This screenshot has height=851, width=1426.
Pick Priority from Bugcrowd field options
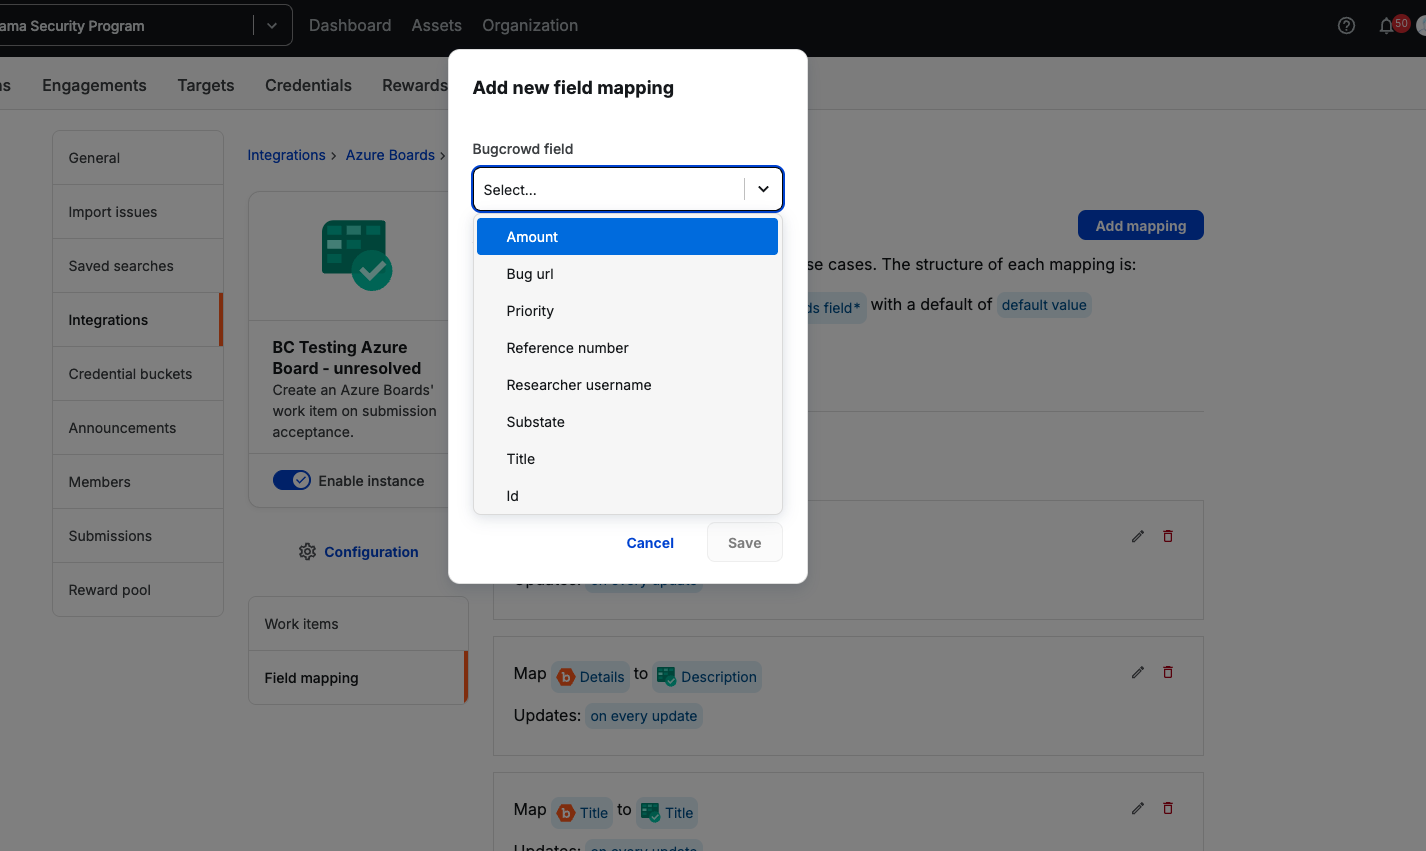click(530, 311)
